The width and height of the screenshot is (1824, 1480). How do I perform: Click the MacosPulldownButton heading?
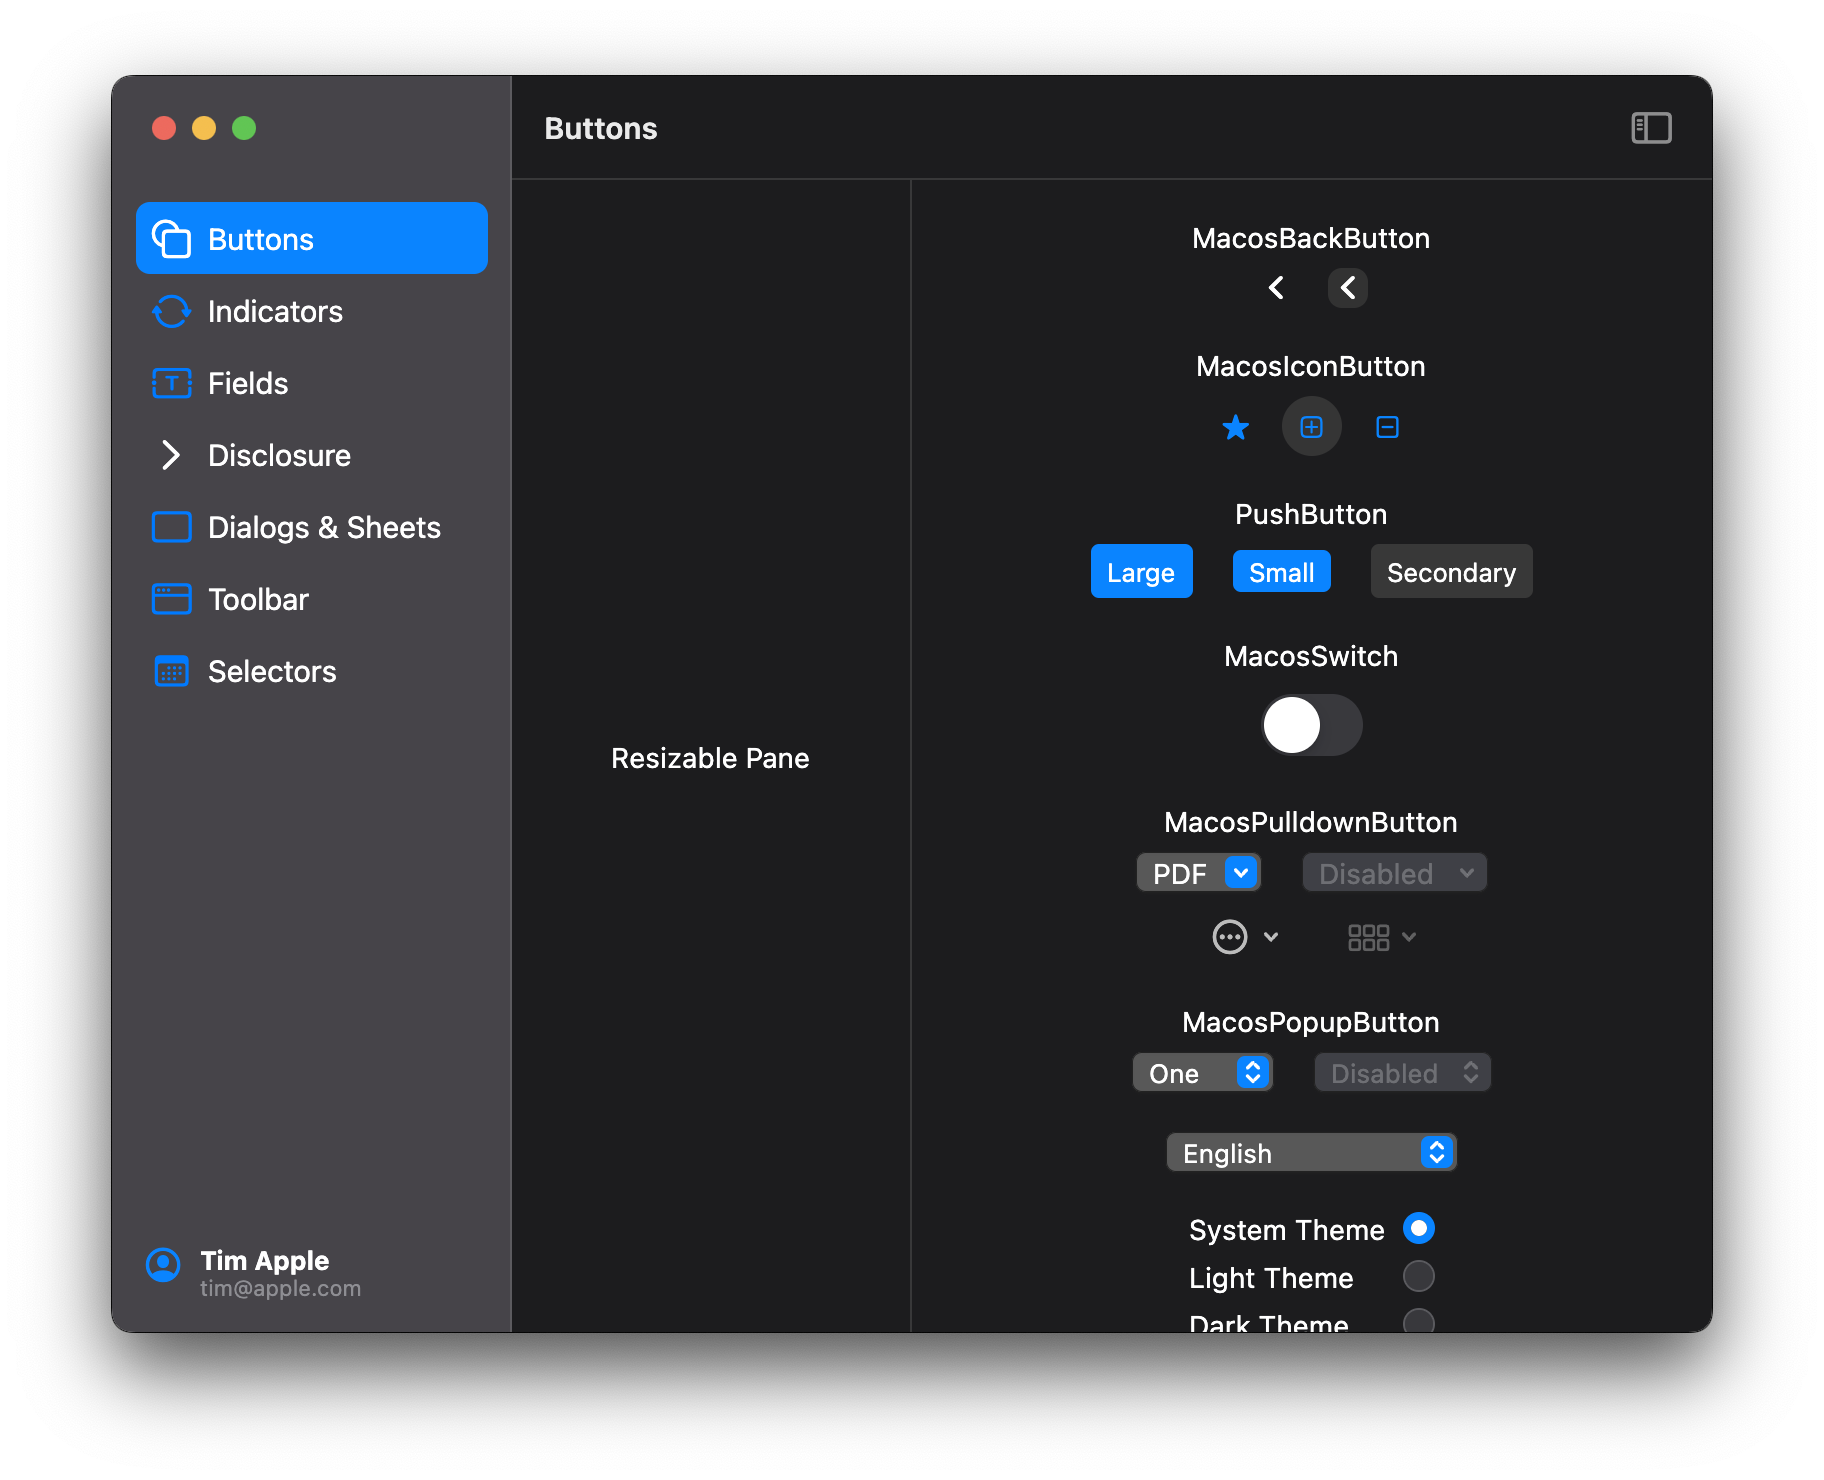pyautogui.click(x=1311, y=822)
